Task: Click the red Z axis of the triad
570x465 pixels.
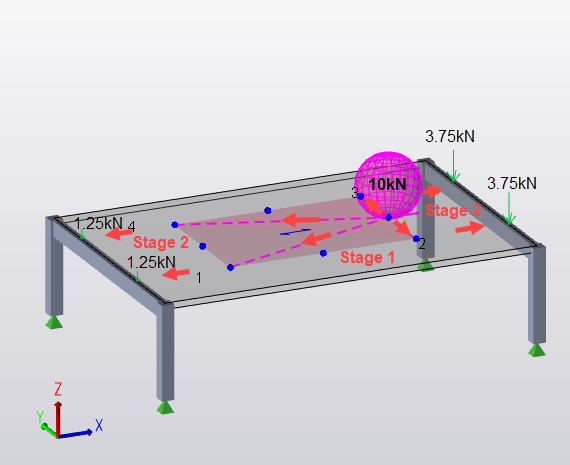Action: pyautogui.click(x=58, y=418)
